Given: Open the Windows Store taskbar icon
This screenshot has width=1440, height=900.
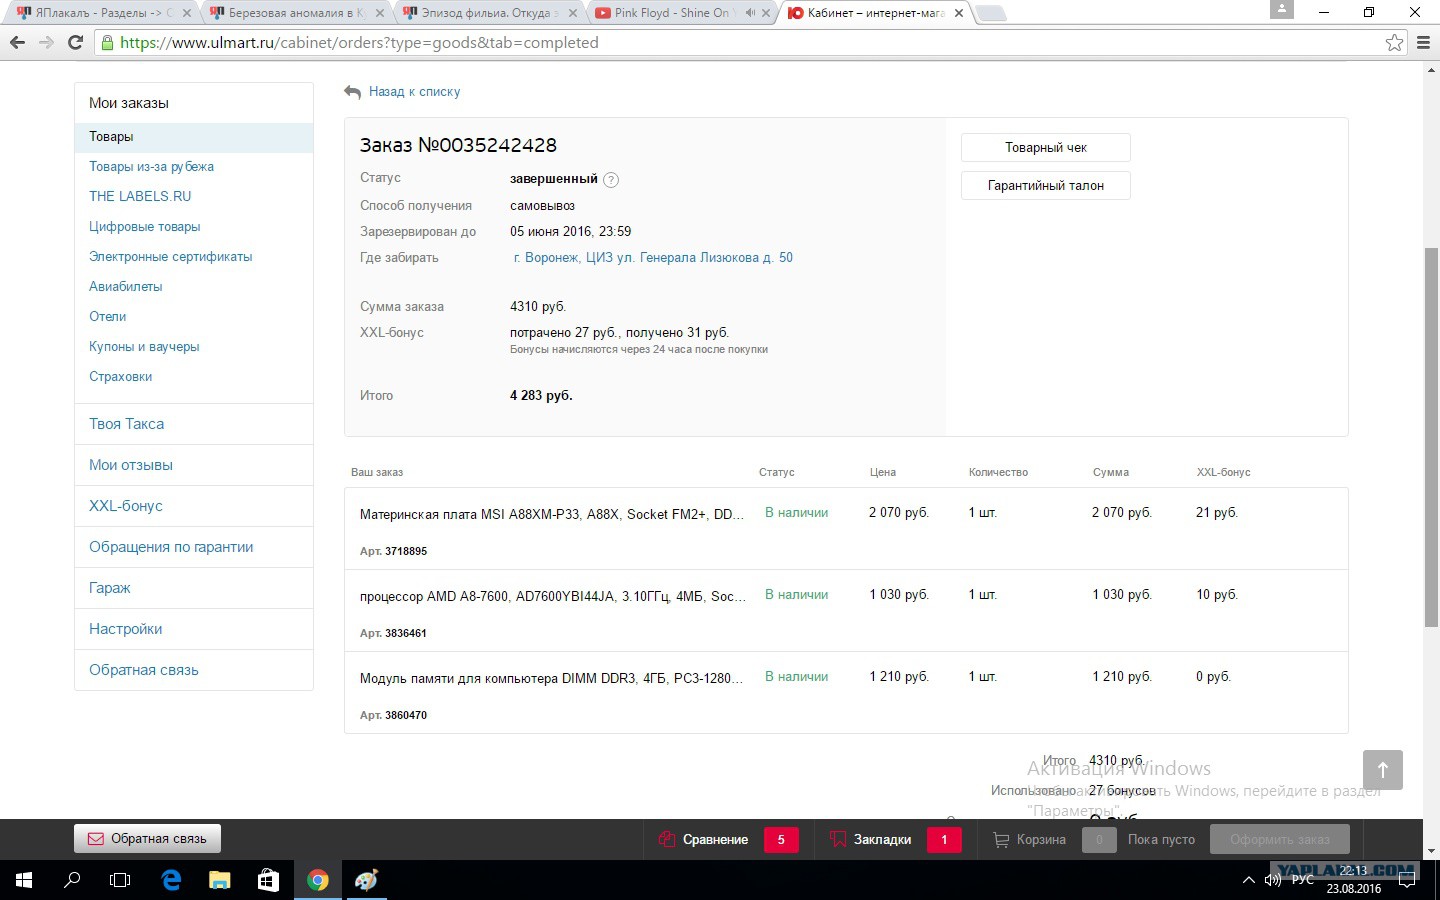Looking at the screenshot, I should [x=268, y=880].
